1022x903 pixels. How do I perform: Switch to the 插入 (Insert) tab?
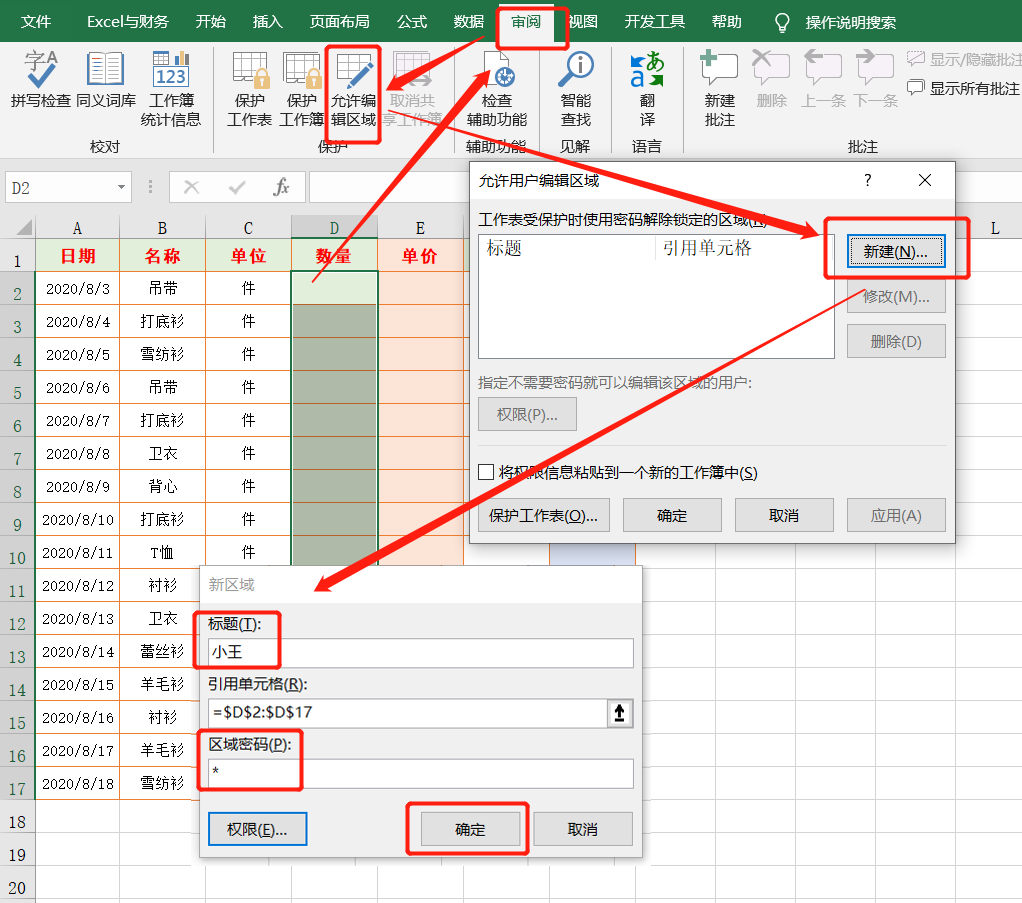[x=268, y=22]
